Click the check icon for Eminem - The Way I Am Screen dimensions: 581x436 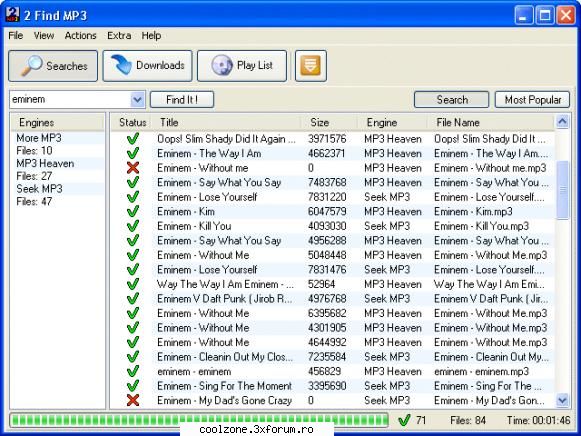(133, 153)
